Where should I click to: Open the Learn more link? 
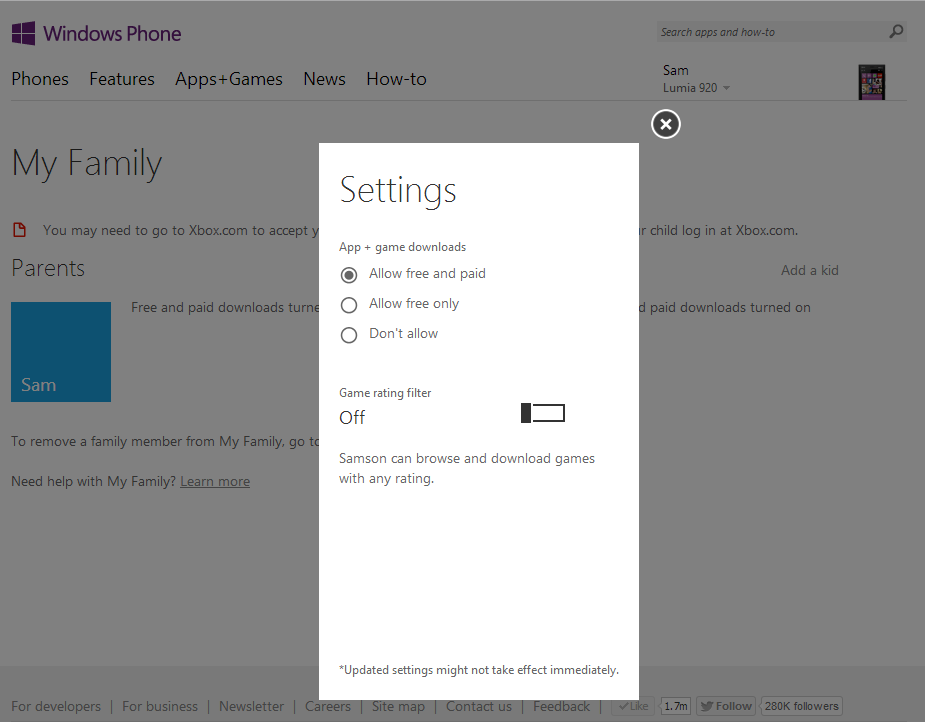point(214,481)
